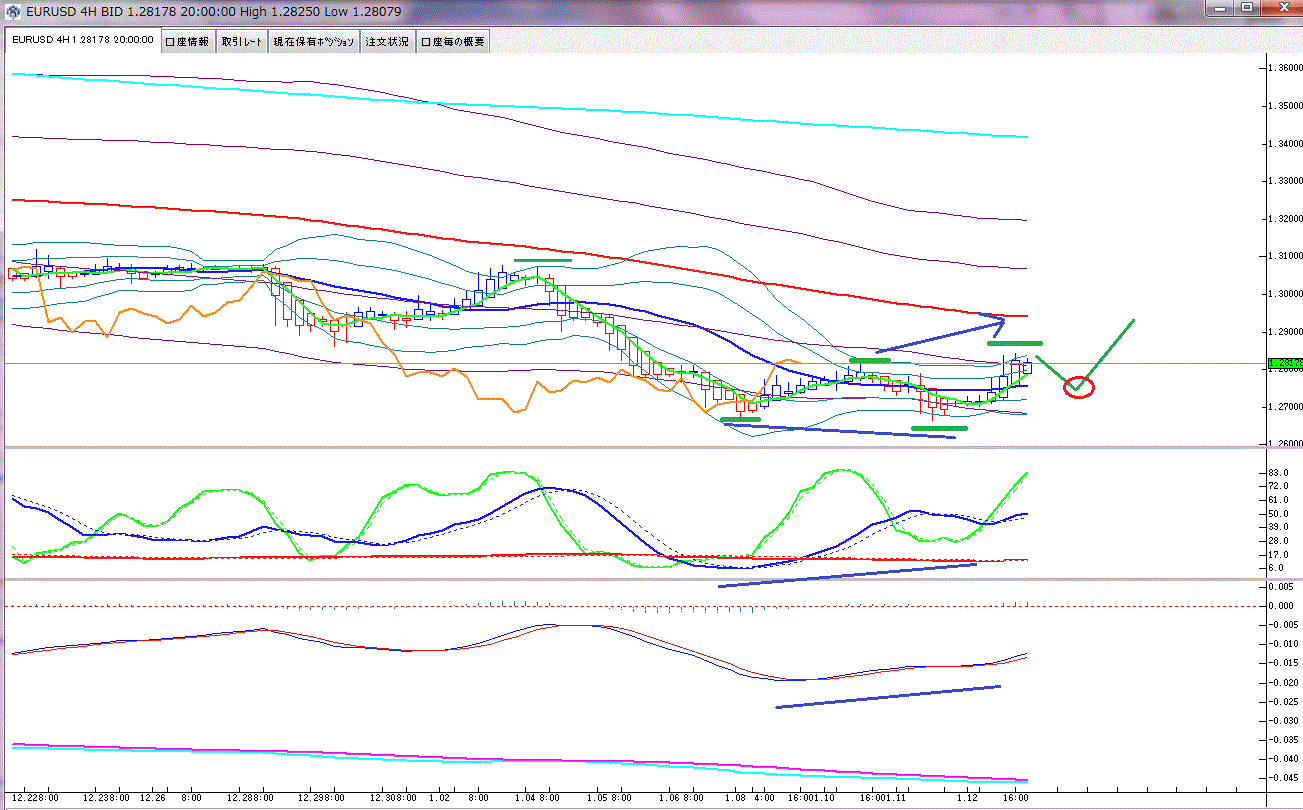The width and height of the screenshot is (1303, 810).
Task: Go to the 注文状況 tab
Action: [x=387, y=42]
